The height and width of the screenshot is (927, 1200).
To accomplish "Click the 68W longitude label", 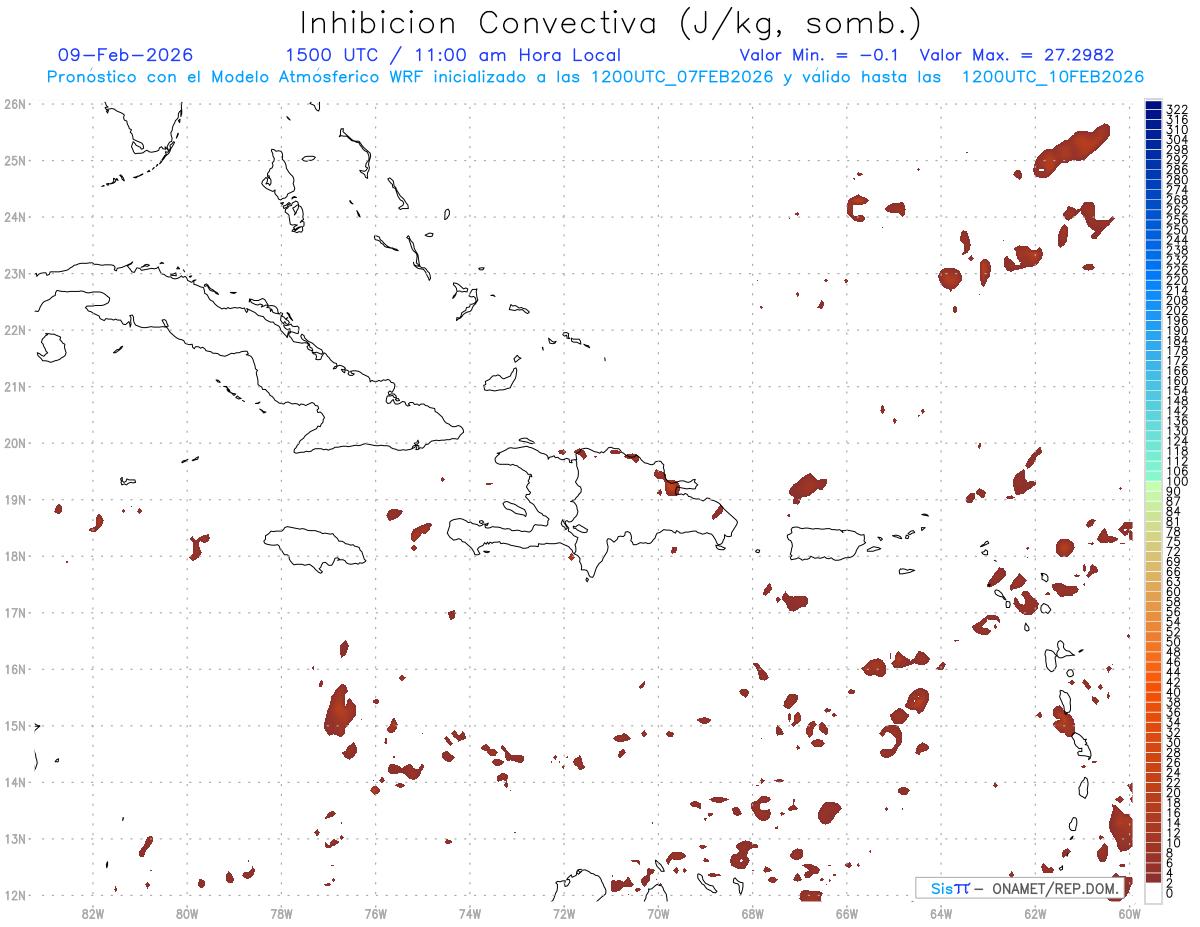I will [752, 912].
